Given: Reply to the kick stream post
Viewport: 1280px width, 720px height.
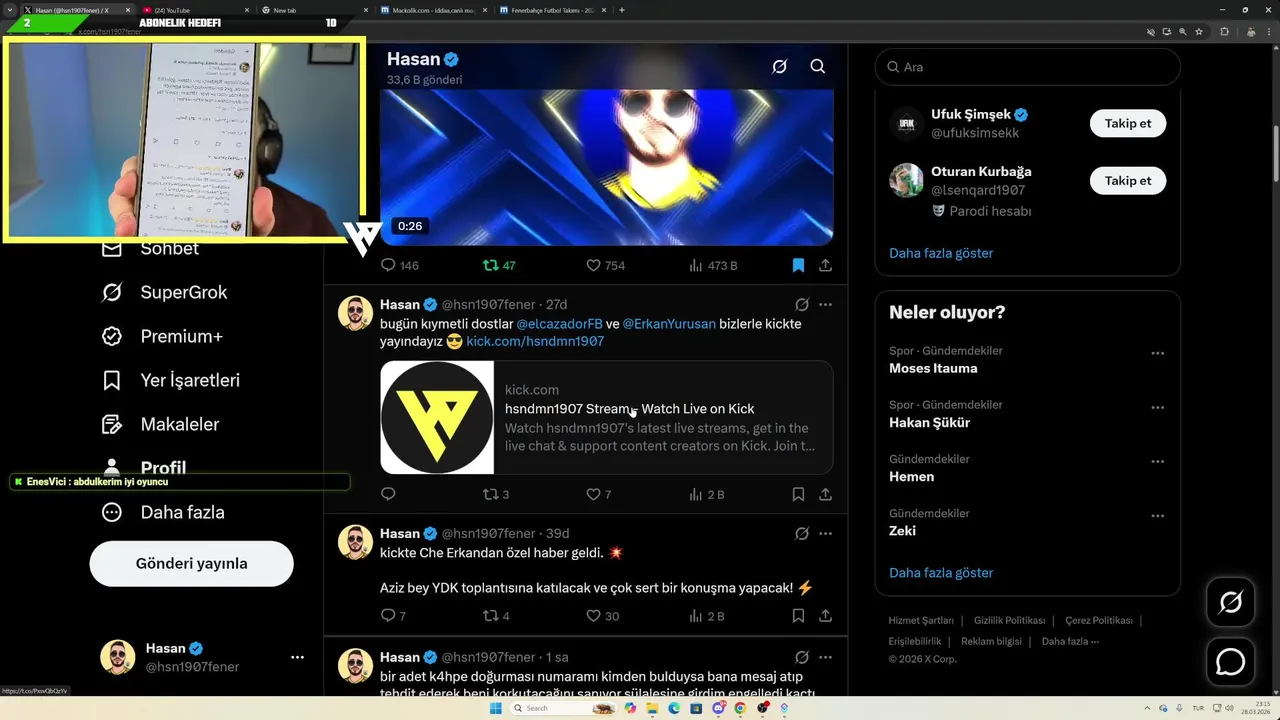Looking at the screenshot, I should (x=389, y=494).
